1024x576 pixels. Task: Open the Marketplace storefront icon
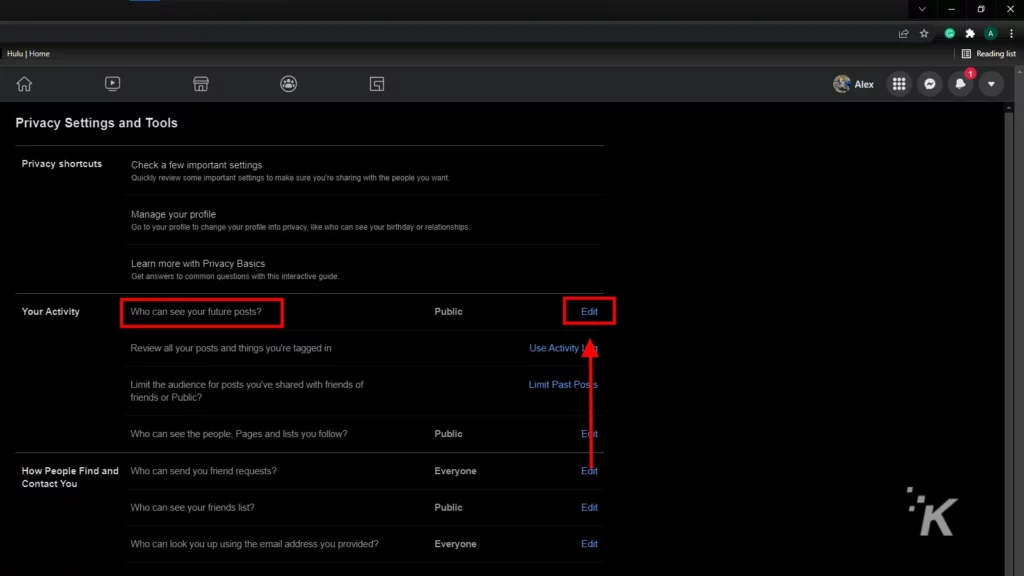(200, 84)
